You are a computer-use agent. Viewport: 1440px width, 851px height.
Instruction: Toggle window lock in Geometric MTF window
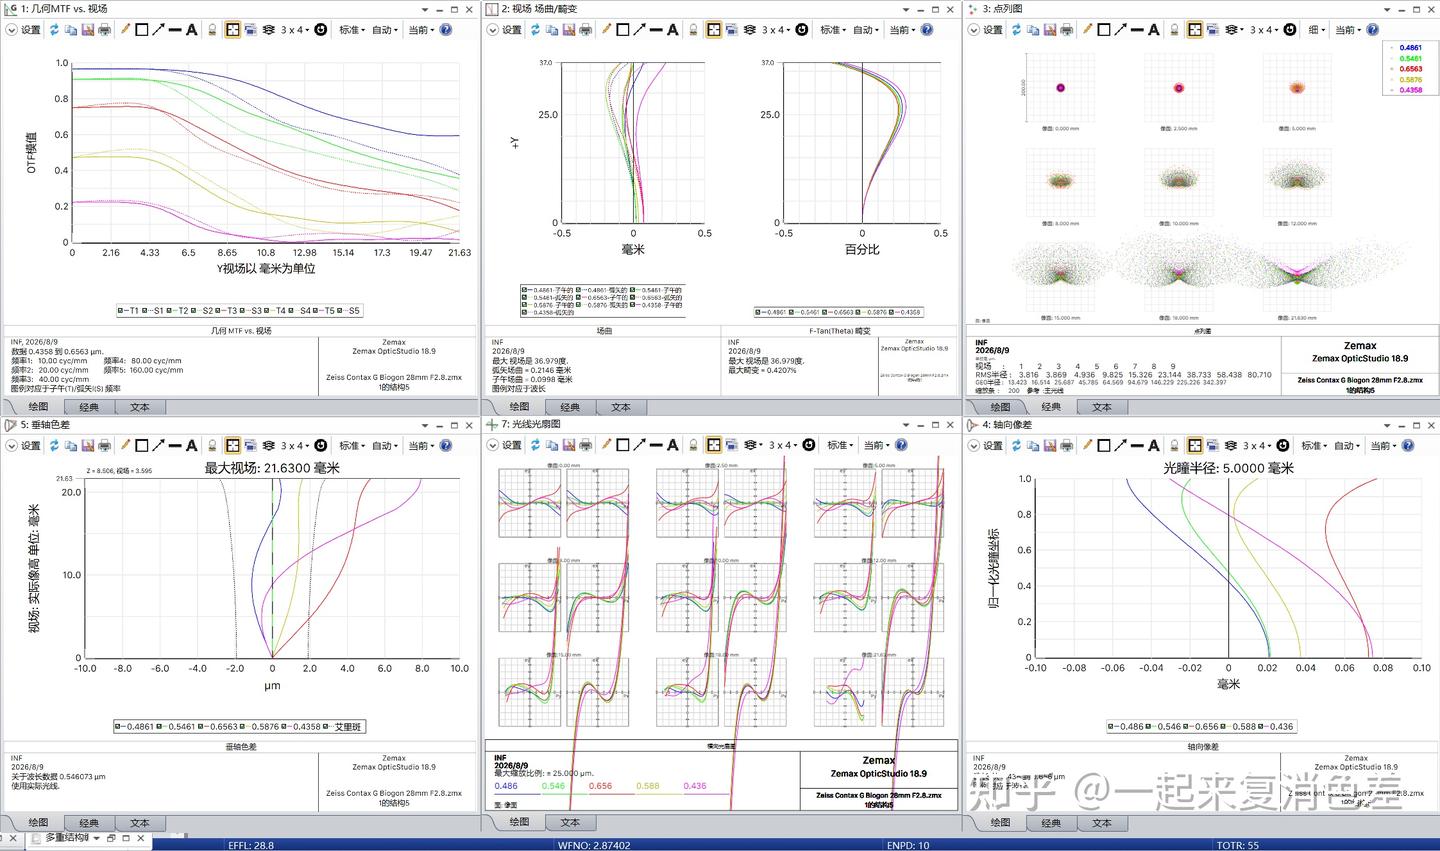click(212, 30)
